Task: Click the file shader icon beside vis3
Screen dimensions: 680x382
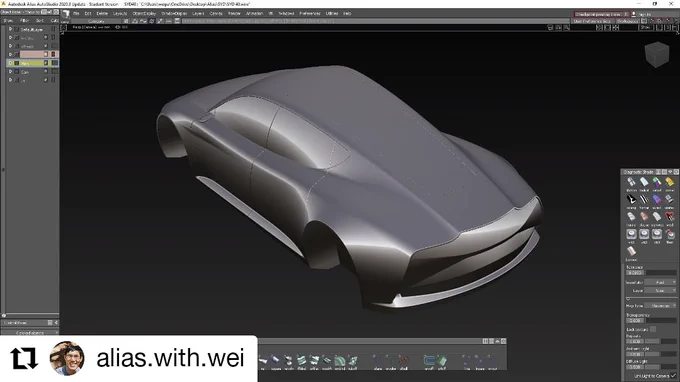Action: tap(670, 234)
